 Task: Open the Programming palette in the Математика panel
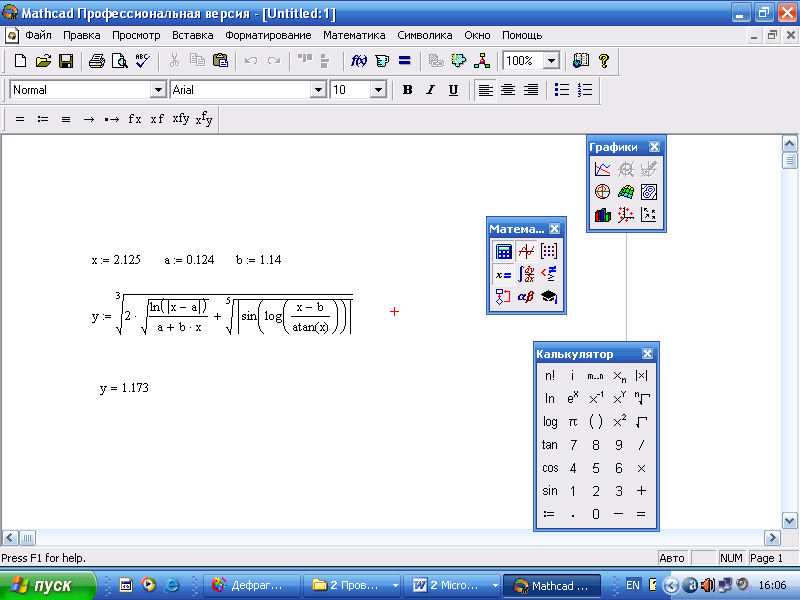coord(503,297)
